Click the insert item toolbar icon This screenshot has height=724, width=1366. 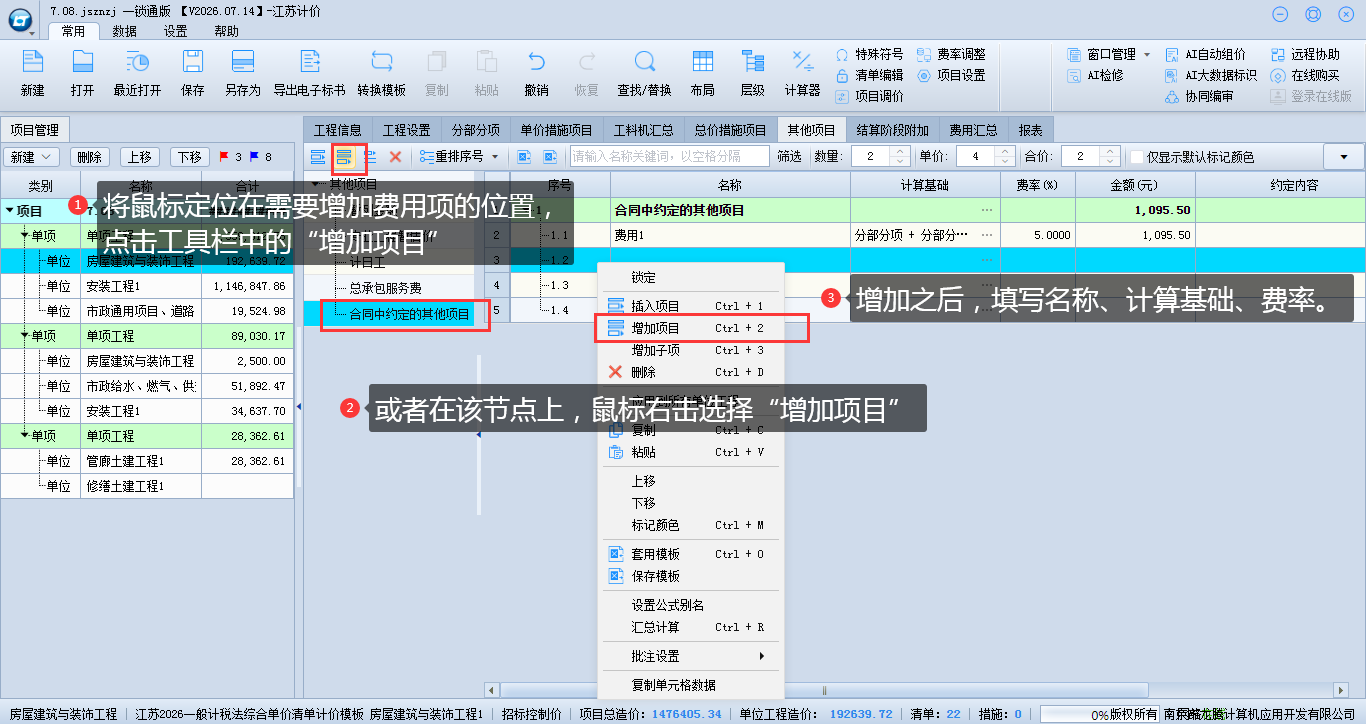click(x=318, y=157)
